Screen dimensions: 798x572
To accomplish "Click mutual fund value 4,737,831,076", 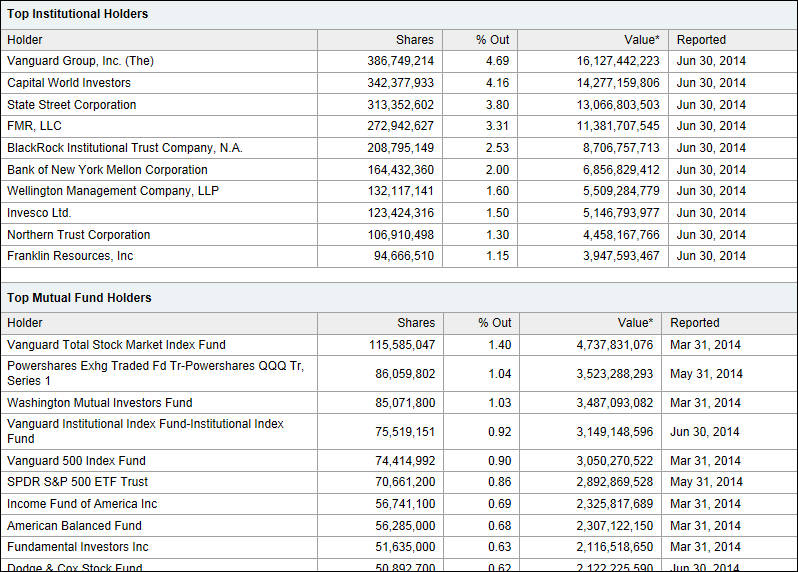I will click(615, 345).
